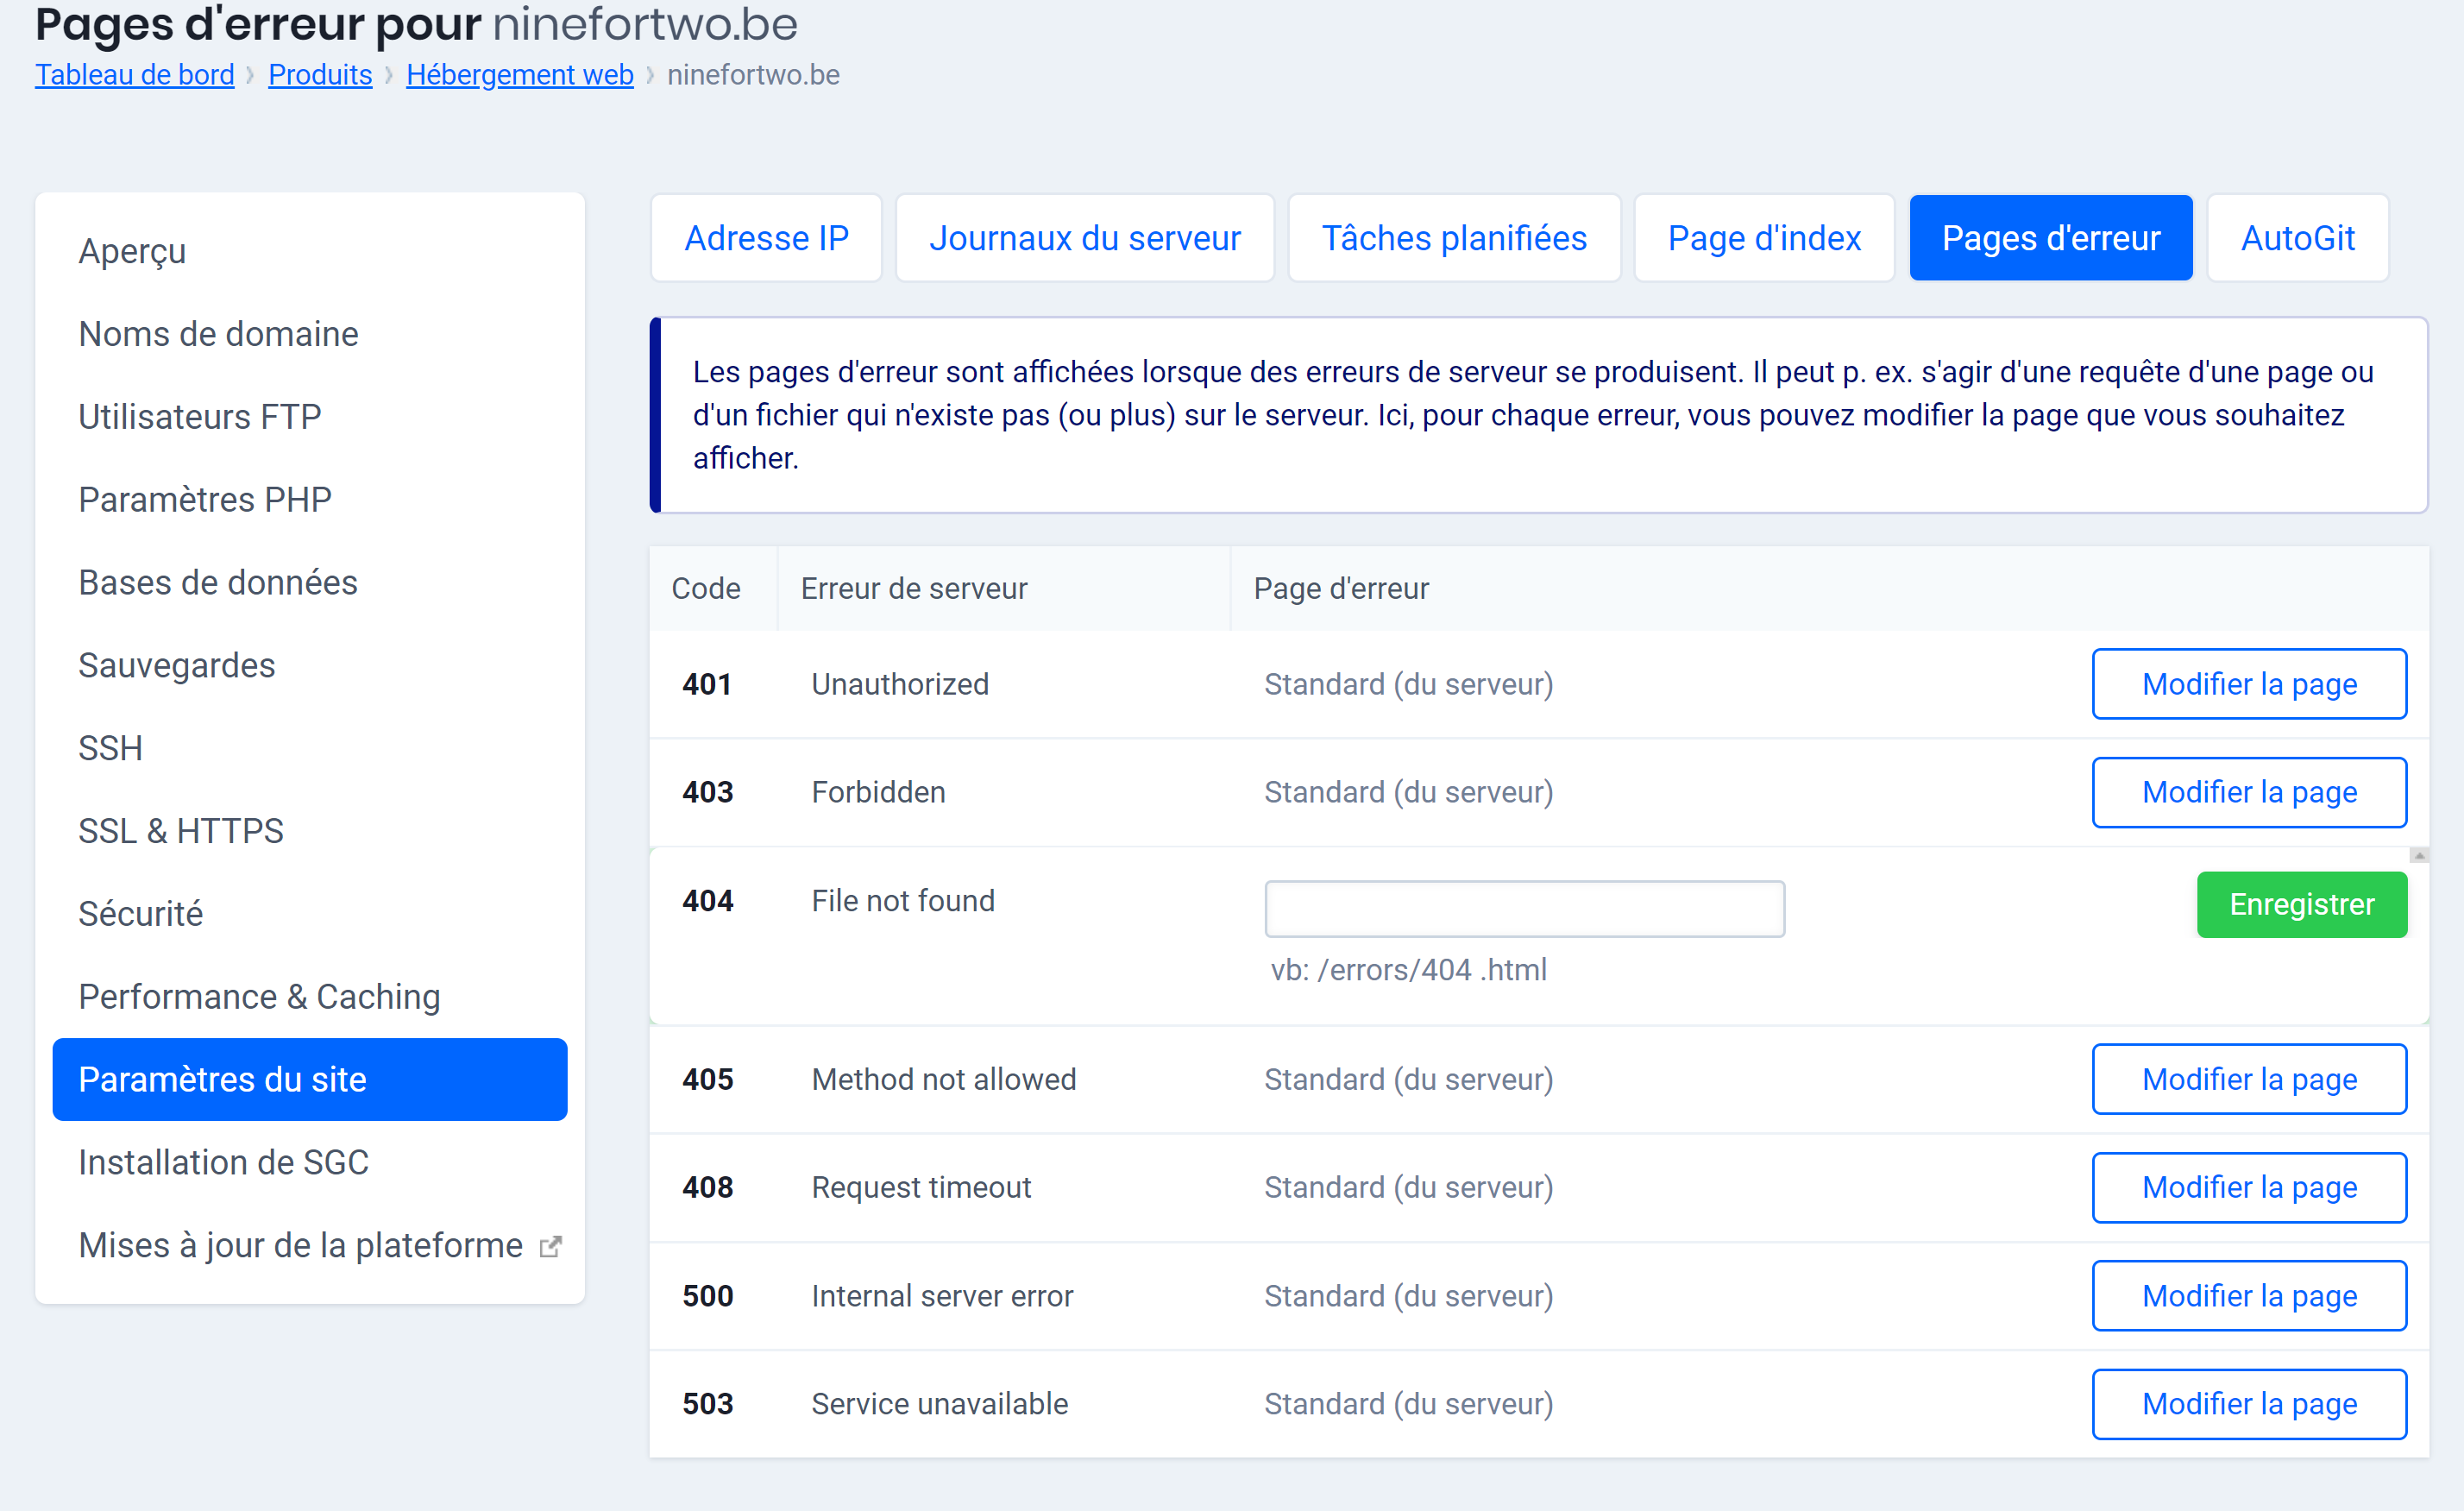Follow the Tableau de bord breadcrumb link
This screenshot has width=2464, height=1511.
[135, 75]
